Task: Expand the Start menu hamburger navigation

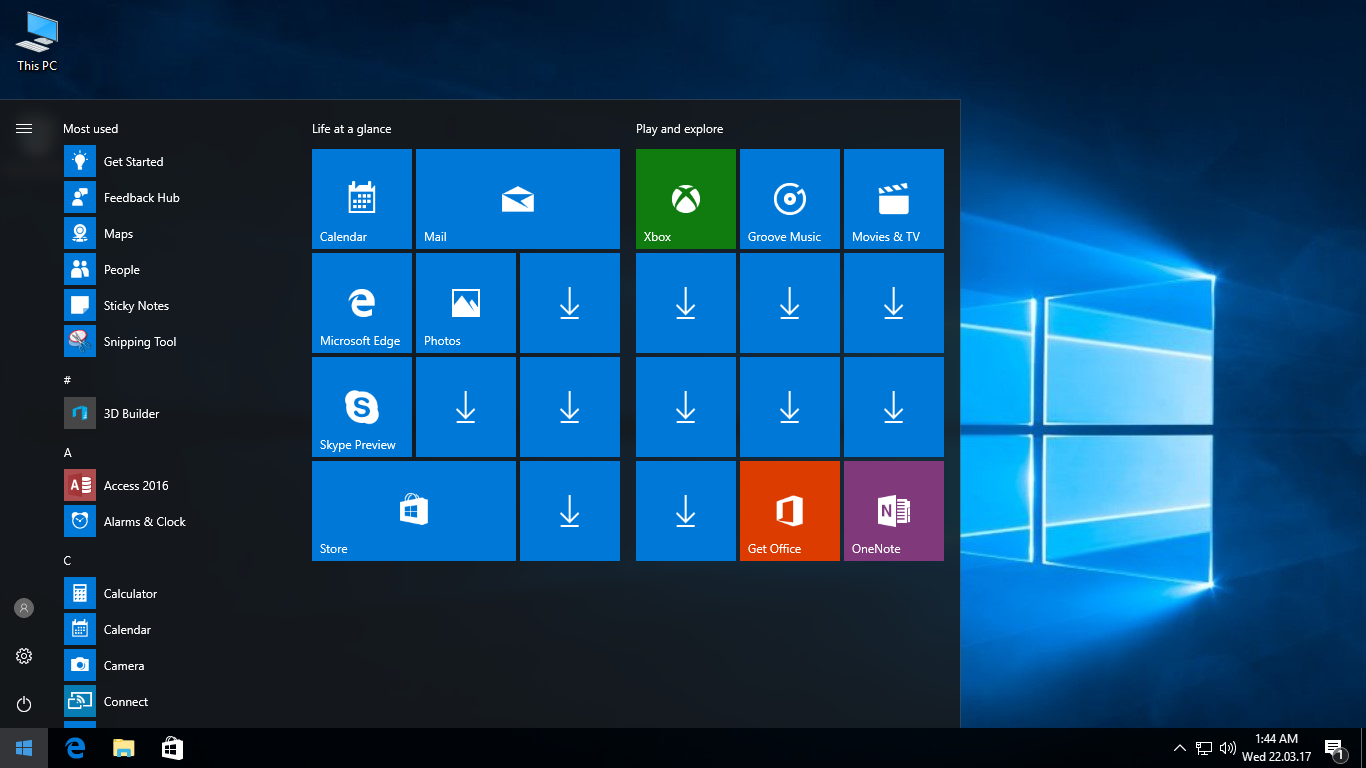Action: tap(24, 128)
